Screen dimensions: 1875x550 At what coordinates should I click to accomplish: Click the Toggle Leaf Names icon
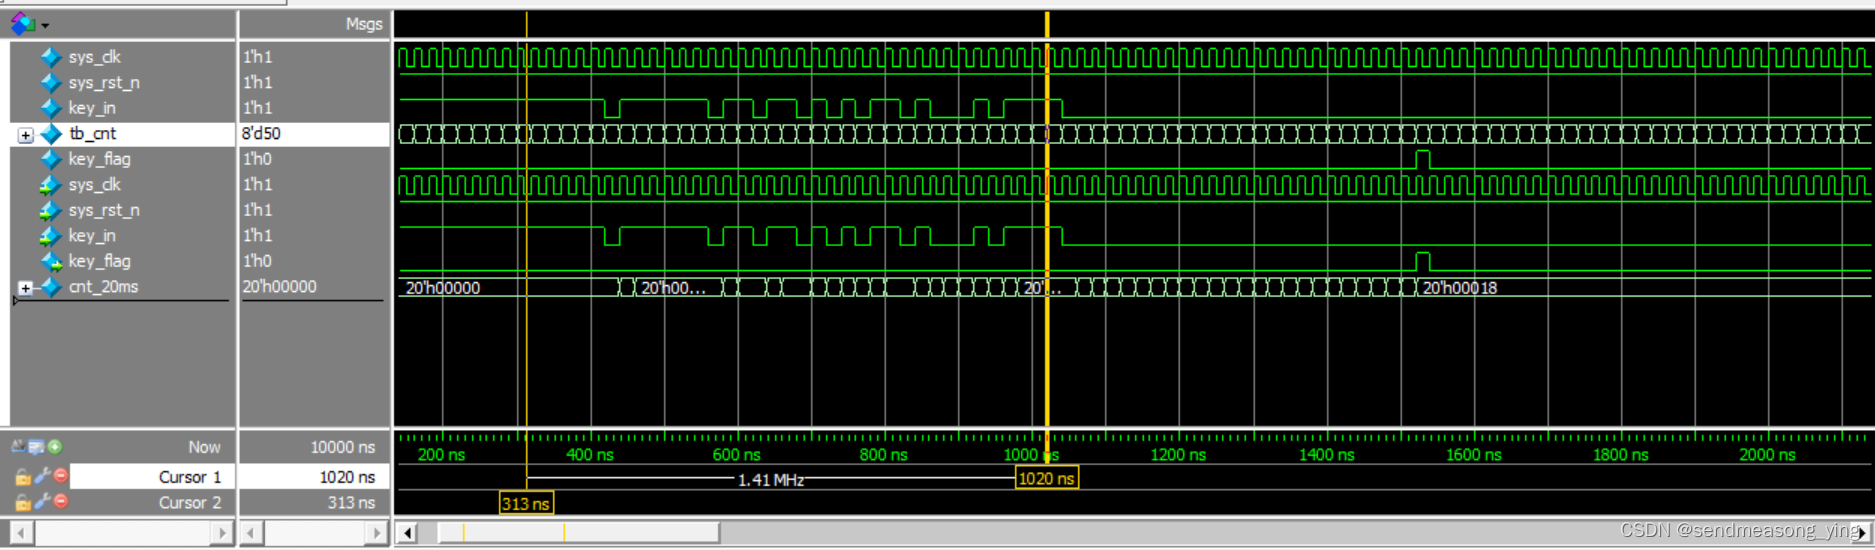[x=19, y=447]
